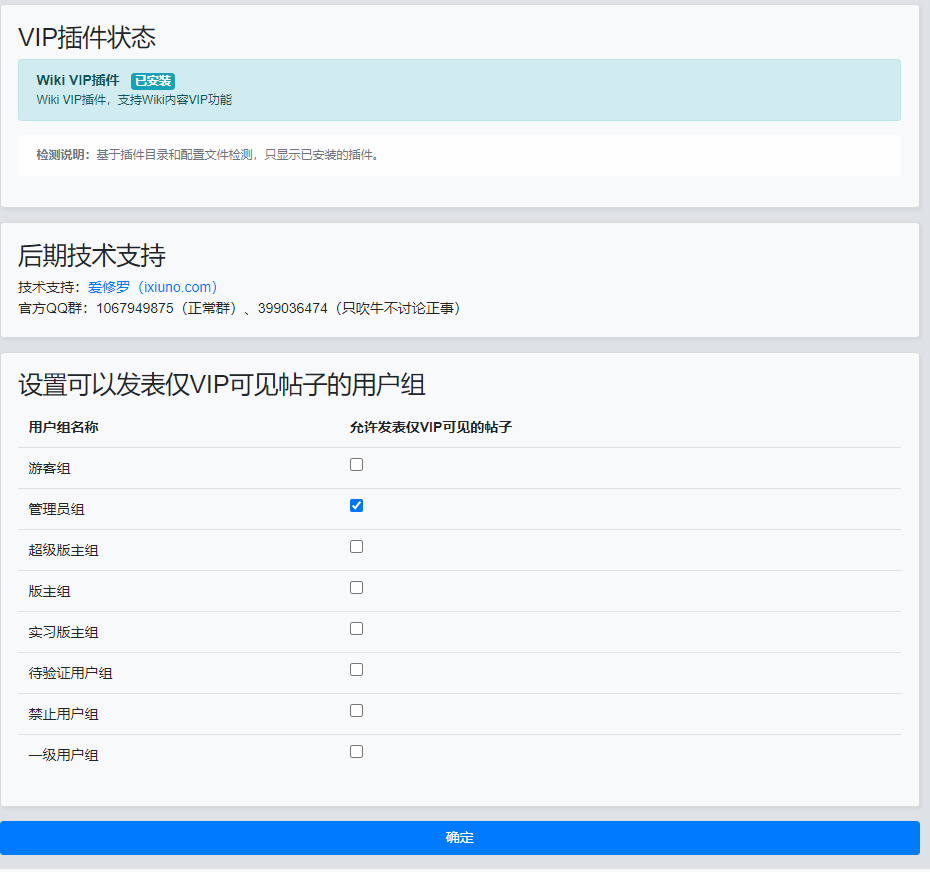Toggle the 实习版主组 checkbox
930x872 pixels.
point(356,629)
